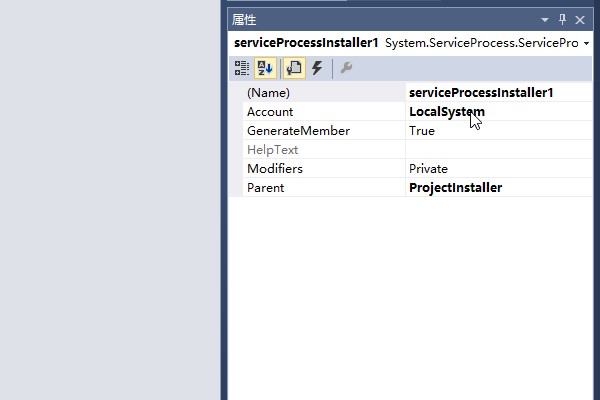Image resolution: width=600 pixels, height=400 pixels.
Task: Expand the serviceProcessInstaller1 object selector dropdown
Action: (x=585, y=44)
